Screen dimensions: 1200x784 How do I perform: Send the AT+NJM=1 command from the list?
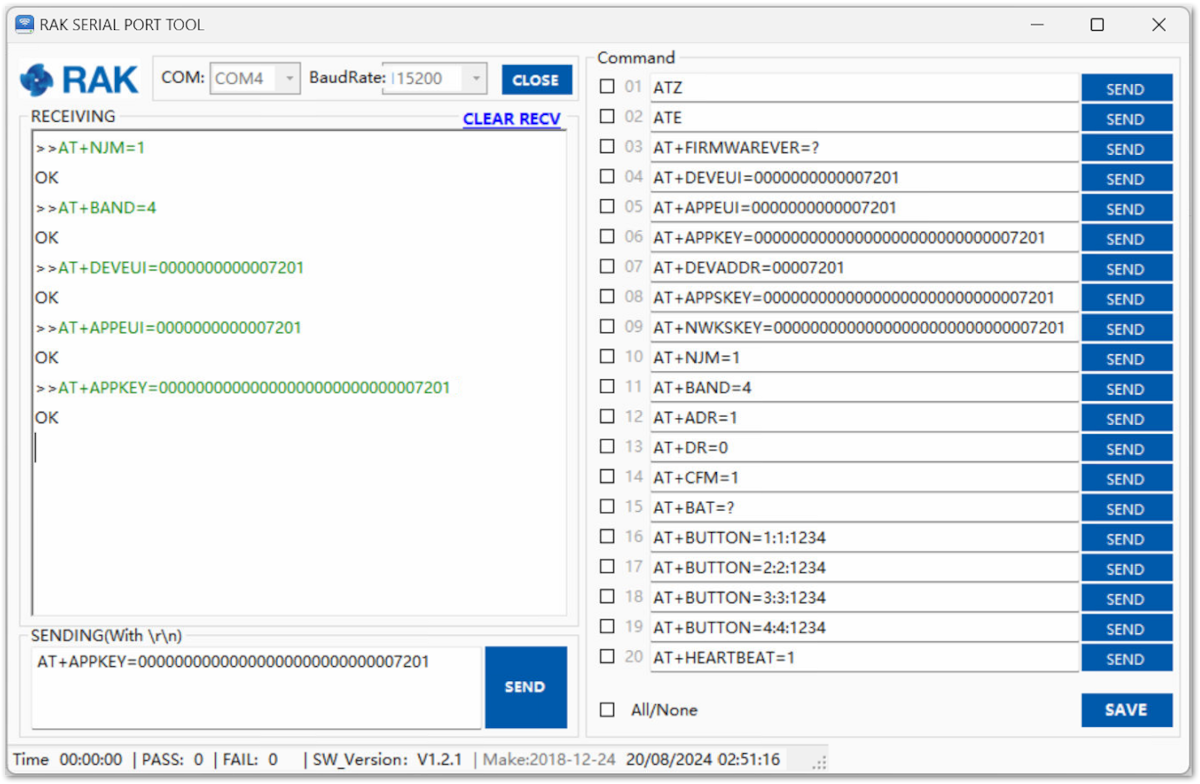click(x=1126, y=359)
